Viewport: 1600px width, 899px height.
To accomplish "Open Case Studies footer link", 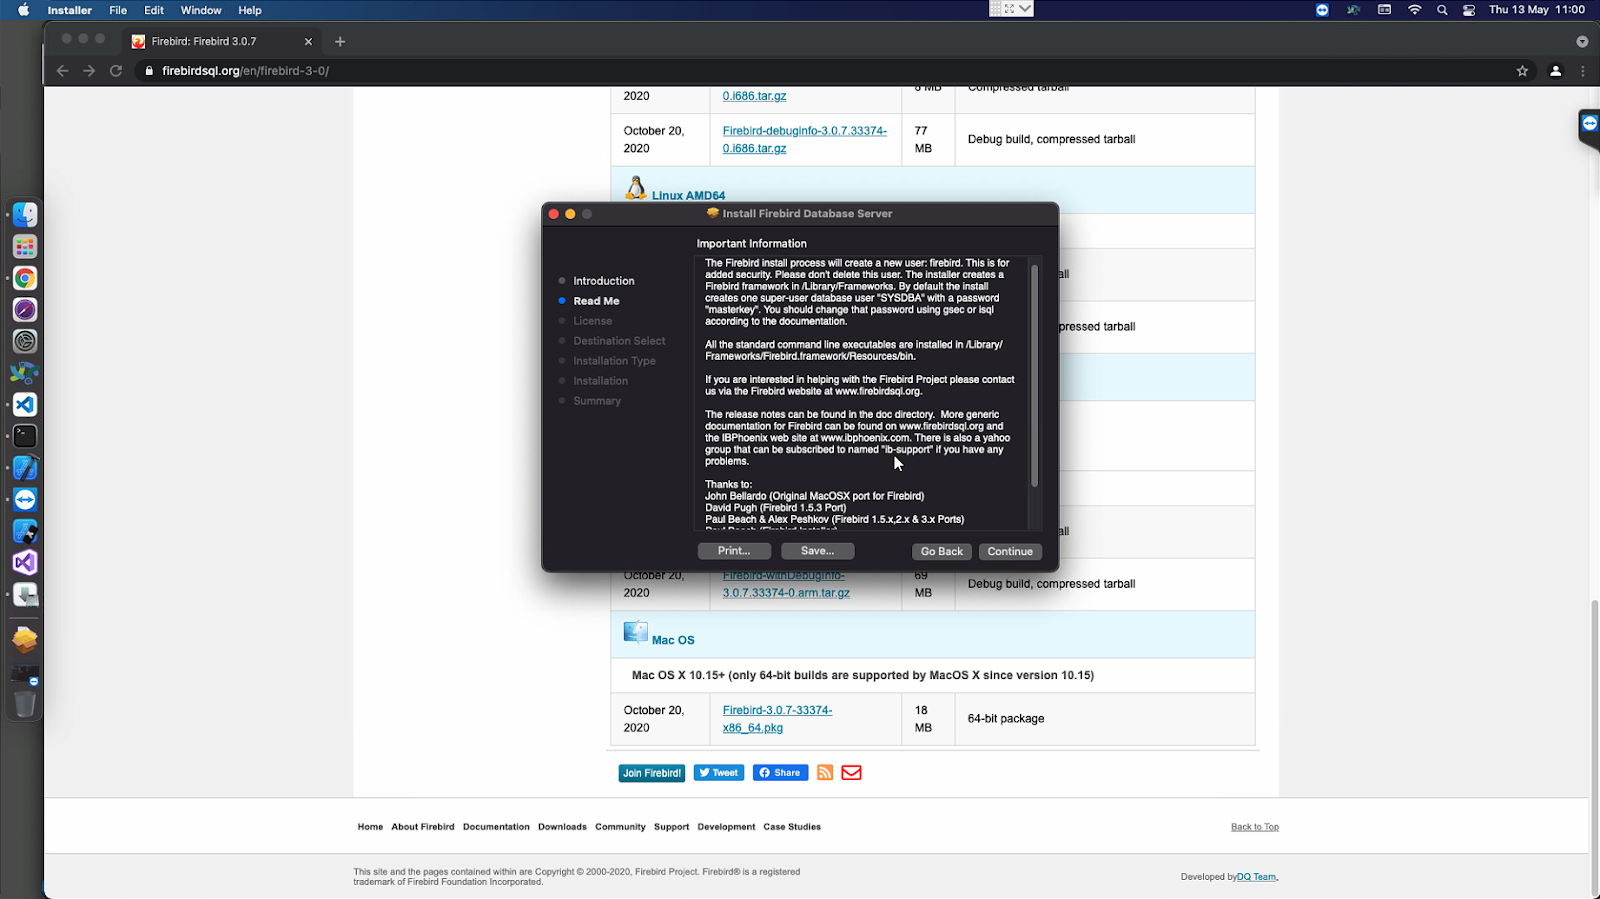I will click(x=792, y=827).
